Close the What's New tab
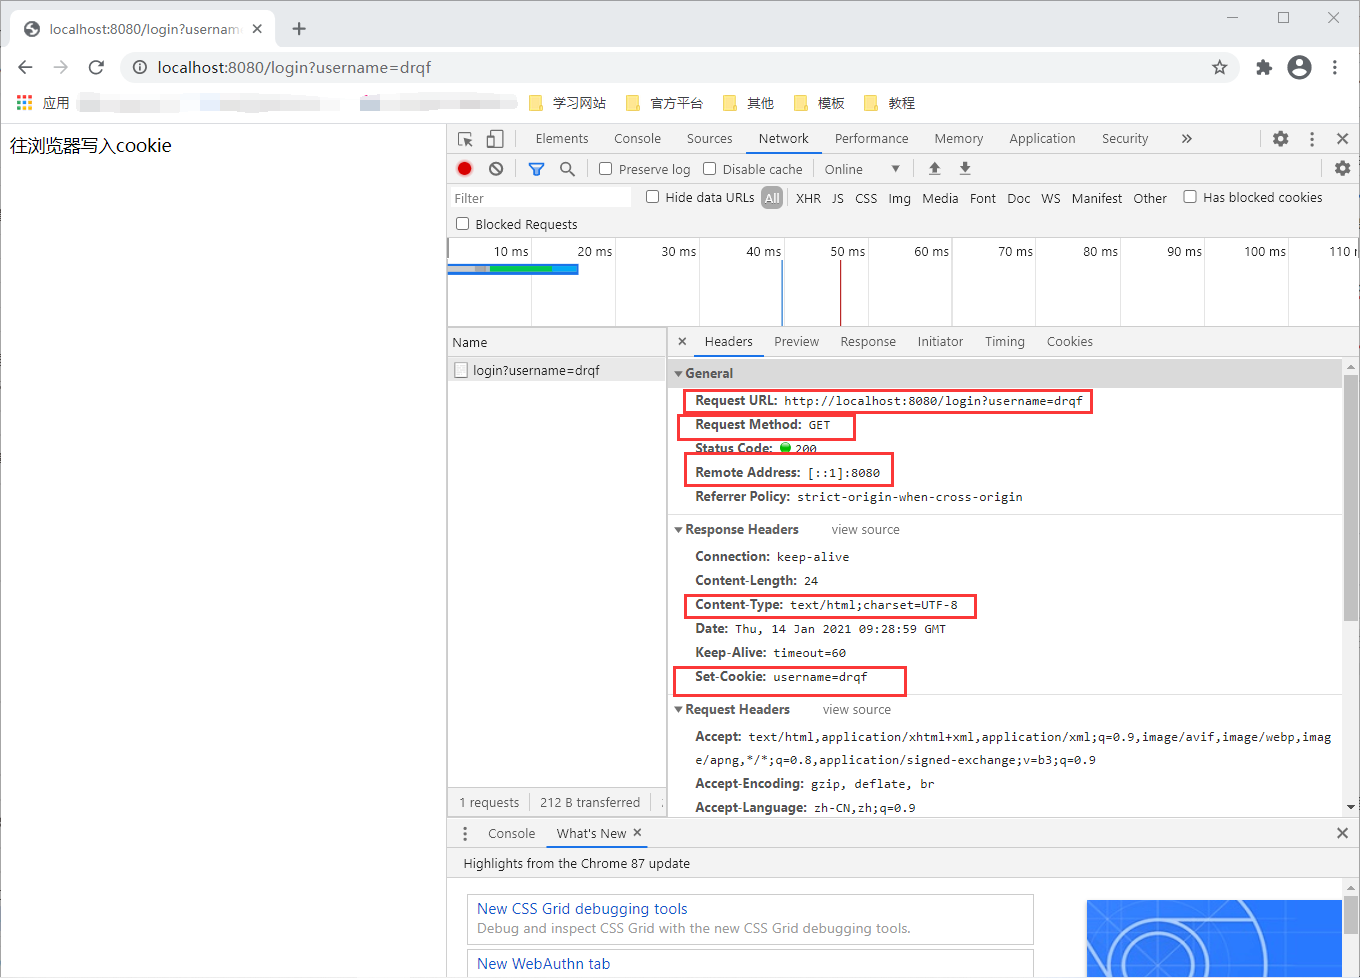 [x=637, y=832]
